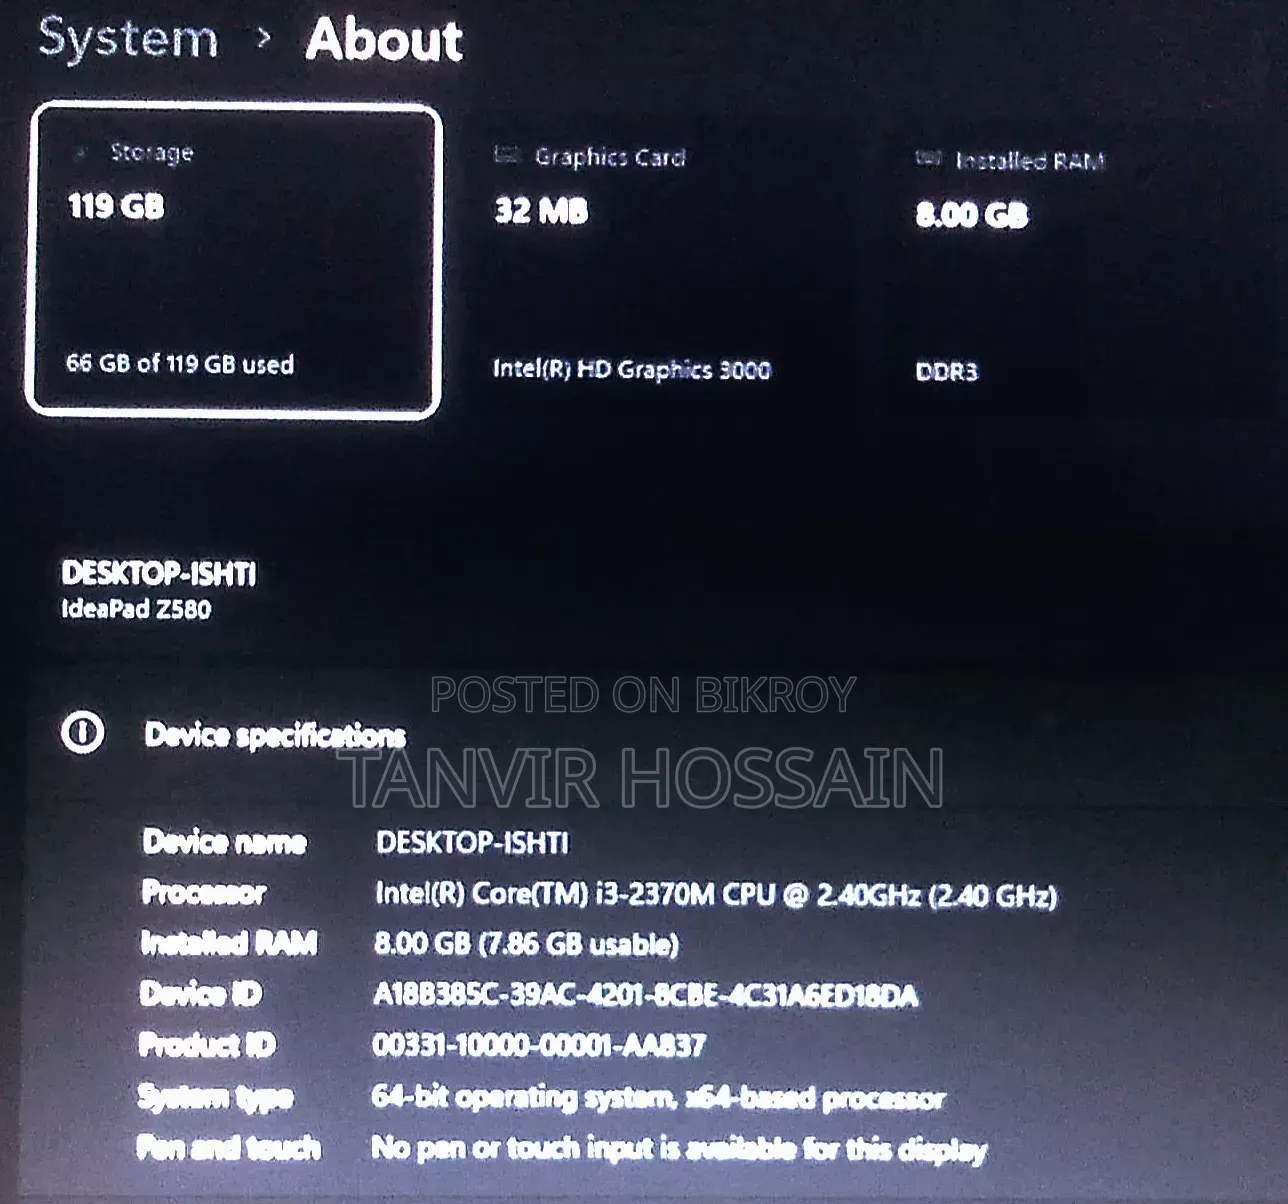Click the Product ID row label

[x=207, y=1045]
